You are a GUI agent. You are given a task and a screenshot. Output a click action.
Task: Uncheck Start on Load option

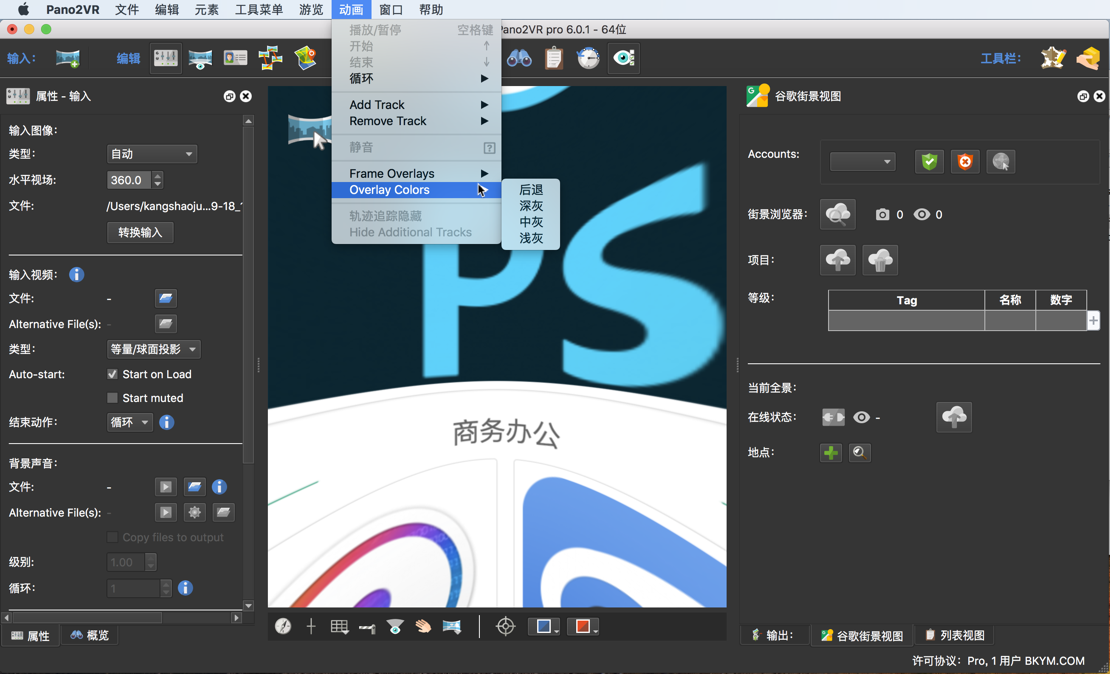click(x=113, y=374)
